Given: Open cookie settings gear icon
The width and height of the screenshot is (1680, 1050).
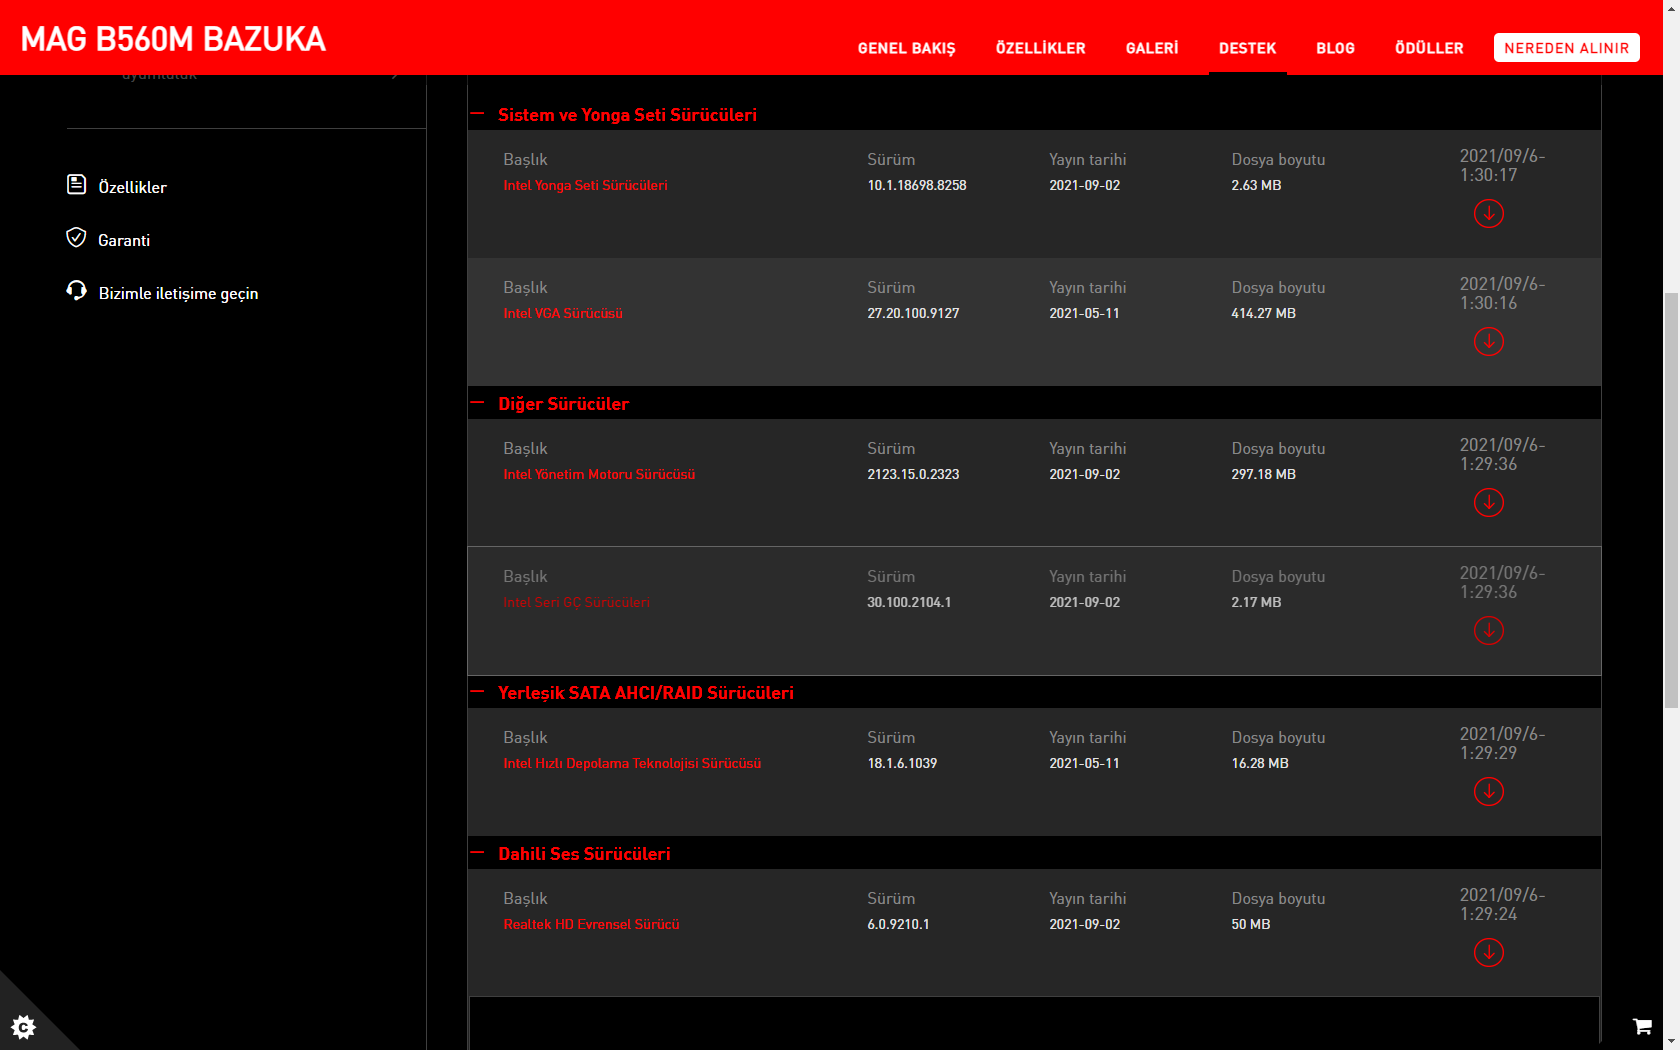Looking at the screenshot, I should [x=23, y=1026].
